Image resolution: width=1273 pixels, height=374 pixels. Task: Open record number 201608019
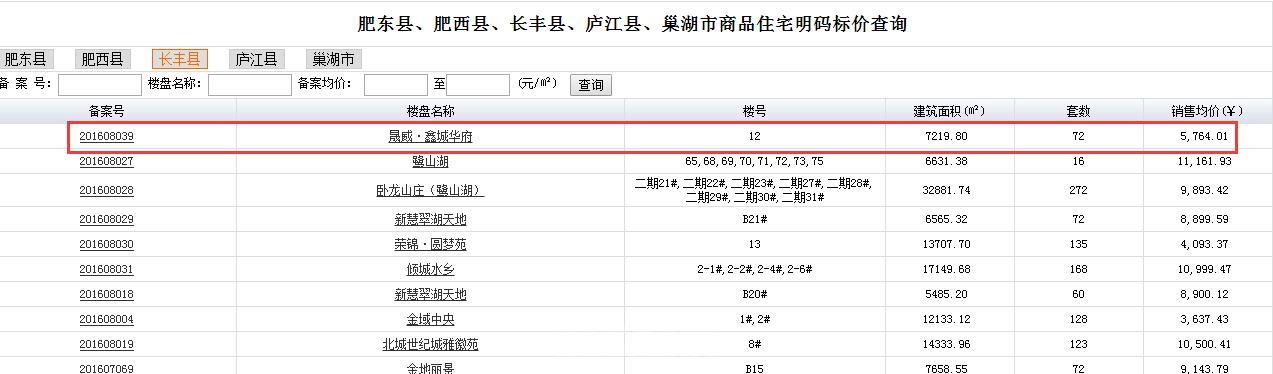pyautogui.click(x=106, y=344)
